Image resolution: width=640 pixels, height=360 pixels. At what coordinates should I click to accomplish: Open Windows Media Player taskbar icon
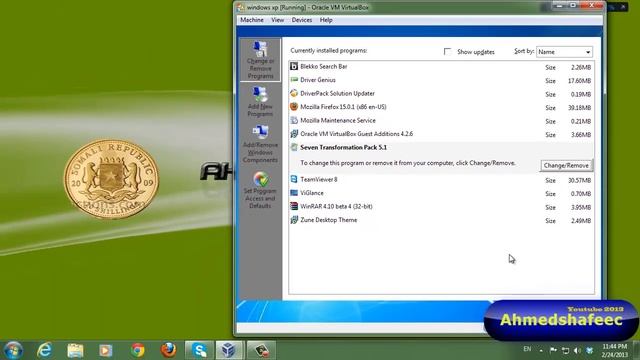point(106,350)
